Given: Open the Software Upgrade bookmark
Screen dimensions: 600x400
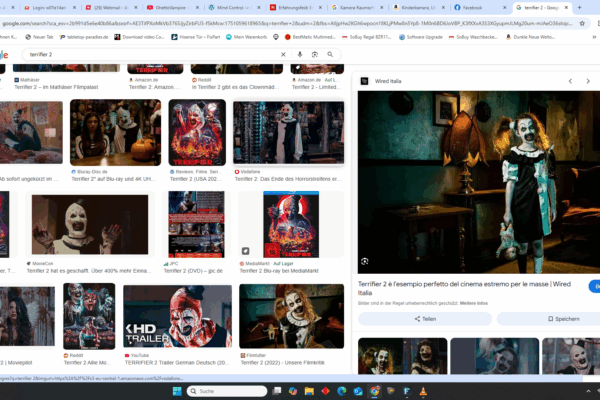Looking at the screenshot, I should 421,37.
